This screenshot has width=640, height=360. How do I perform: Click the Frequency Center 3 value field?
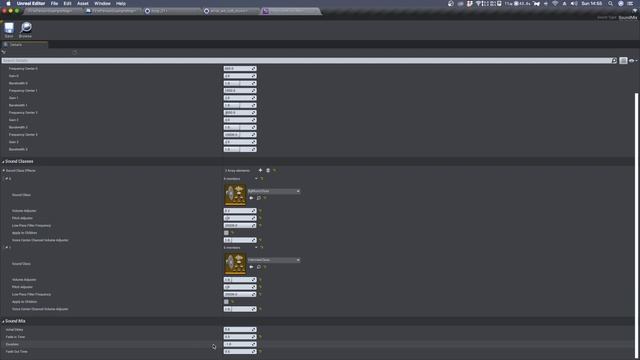point(240,135)
